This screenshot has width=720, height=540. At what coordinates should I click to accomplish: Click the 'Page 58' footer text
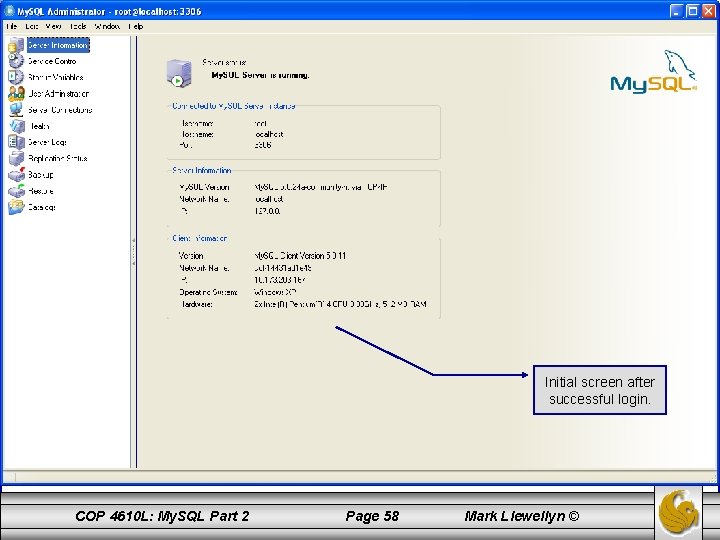pos(372,516)
